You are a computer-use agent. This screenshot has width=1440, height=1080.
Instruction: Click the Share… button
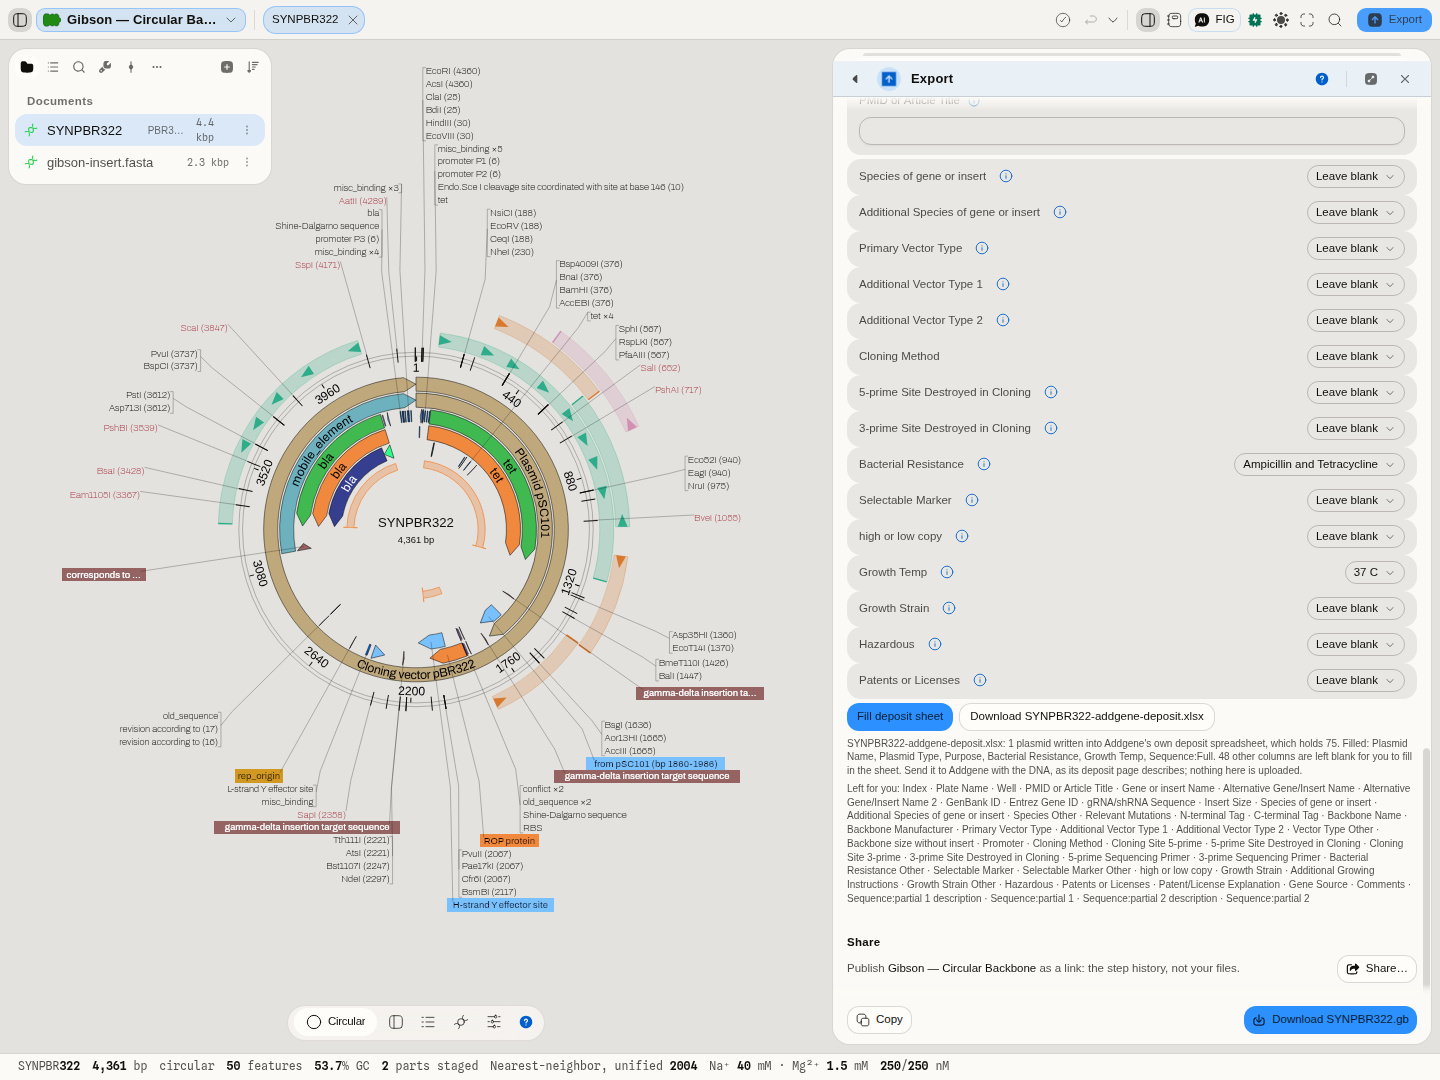tap(1377, 969)
